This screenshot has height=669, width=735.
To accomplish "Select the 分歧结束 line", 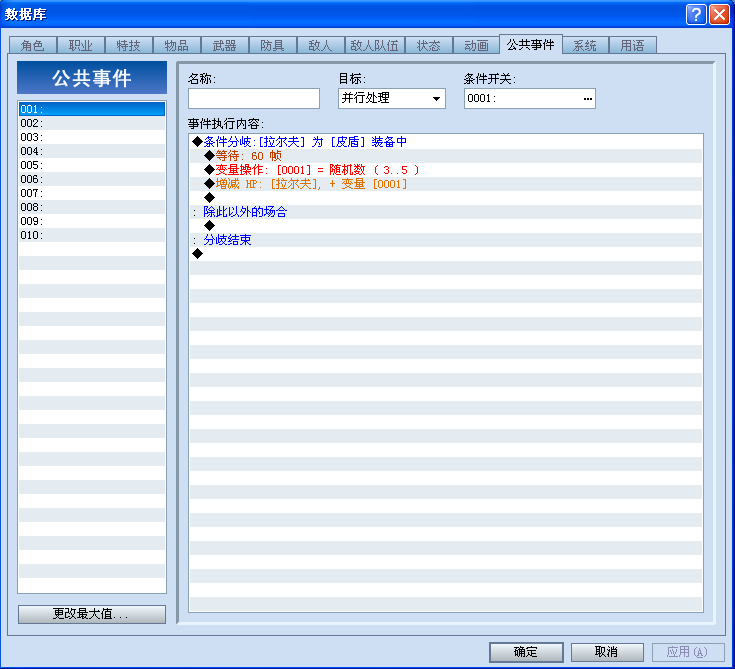I will tap(446, 240).
